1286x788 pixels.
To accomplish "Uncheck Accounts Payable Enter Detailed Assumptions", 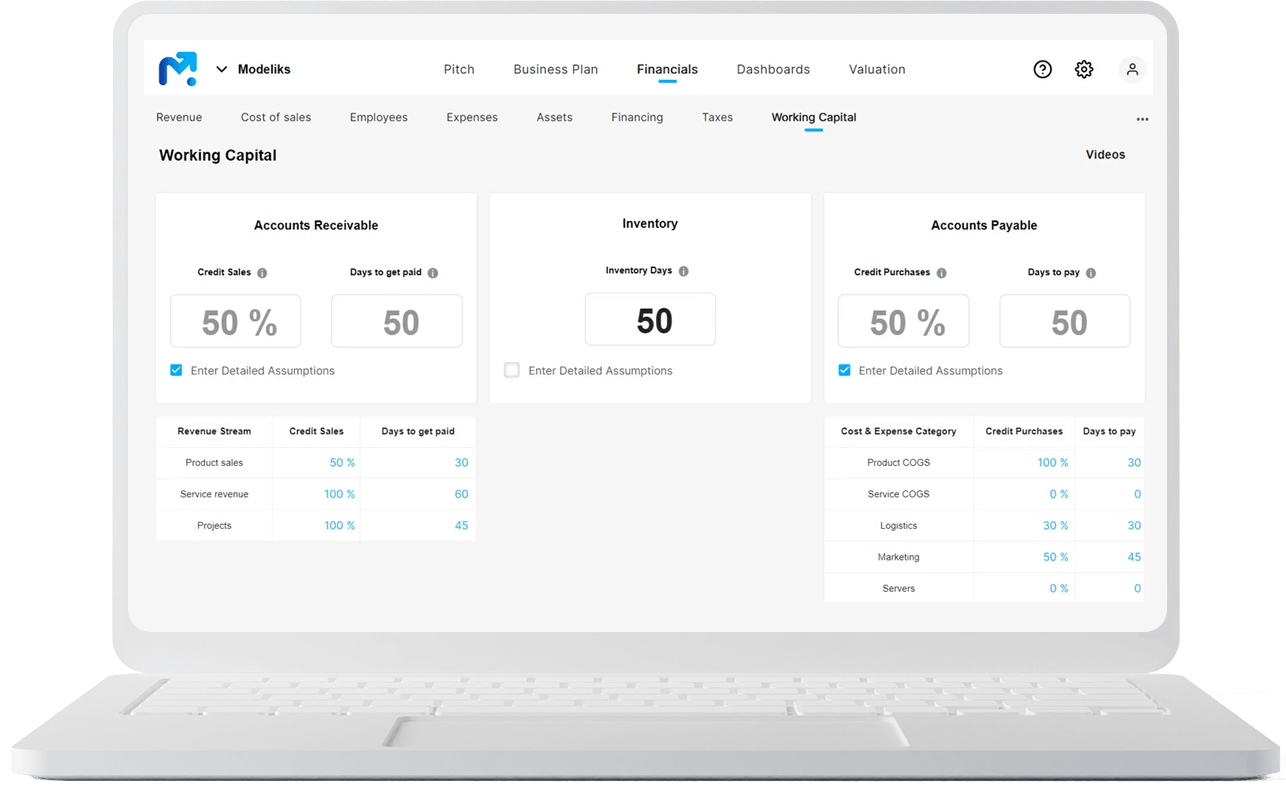I will click(x=844, y=370).
